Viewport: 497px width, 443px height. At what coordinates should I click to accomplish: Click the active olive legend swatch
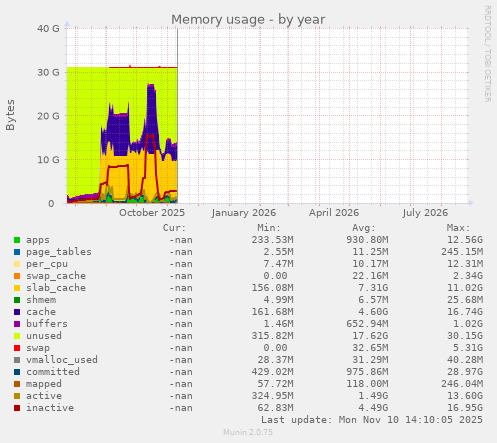(17, 396)
